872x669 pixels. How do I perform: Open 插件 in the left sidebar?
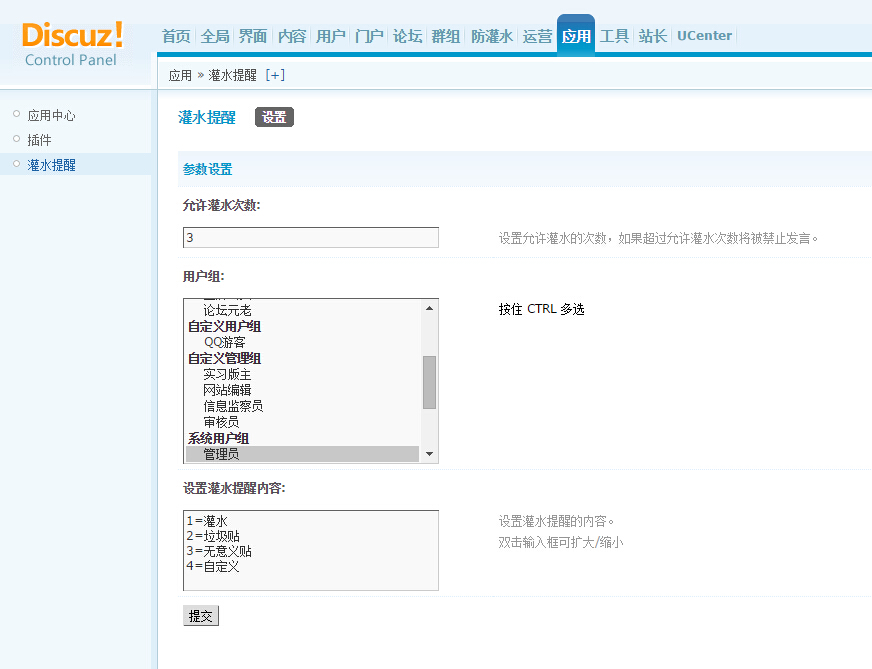(39, 140)
